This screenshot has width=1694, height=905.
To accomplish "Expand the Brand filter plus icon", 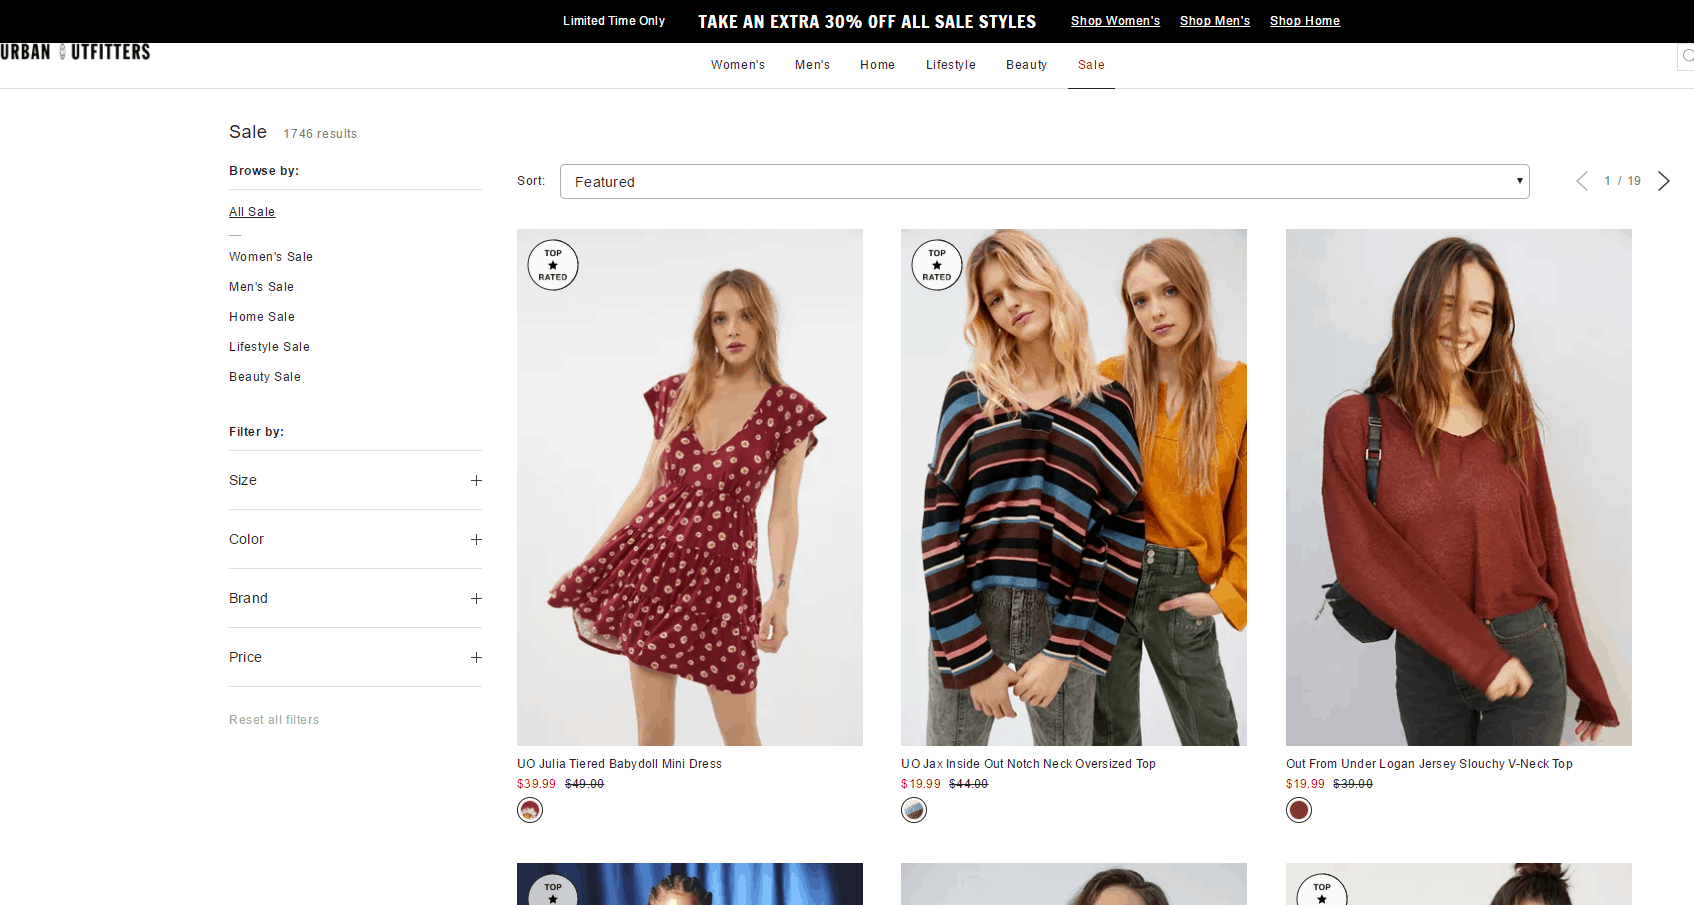I will coord(476,599).
